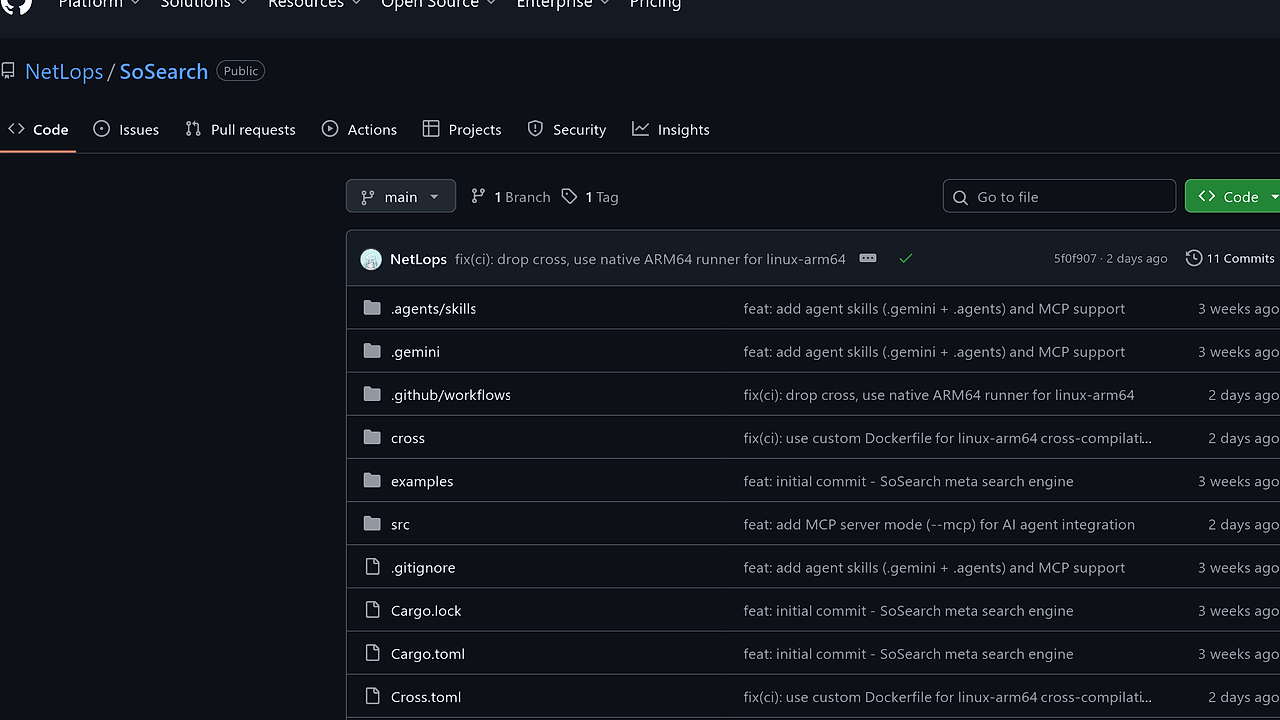
Task: Open the dropdown arrow on the green Code button
Action: (1274, 196)
